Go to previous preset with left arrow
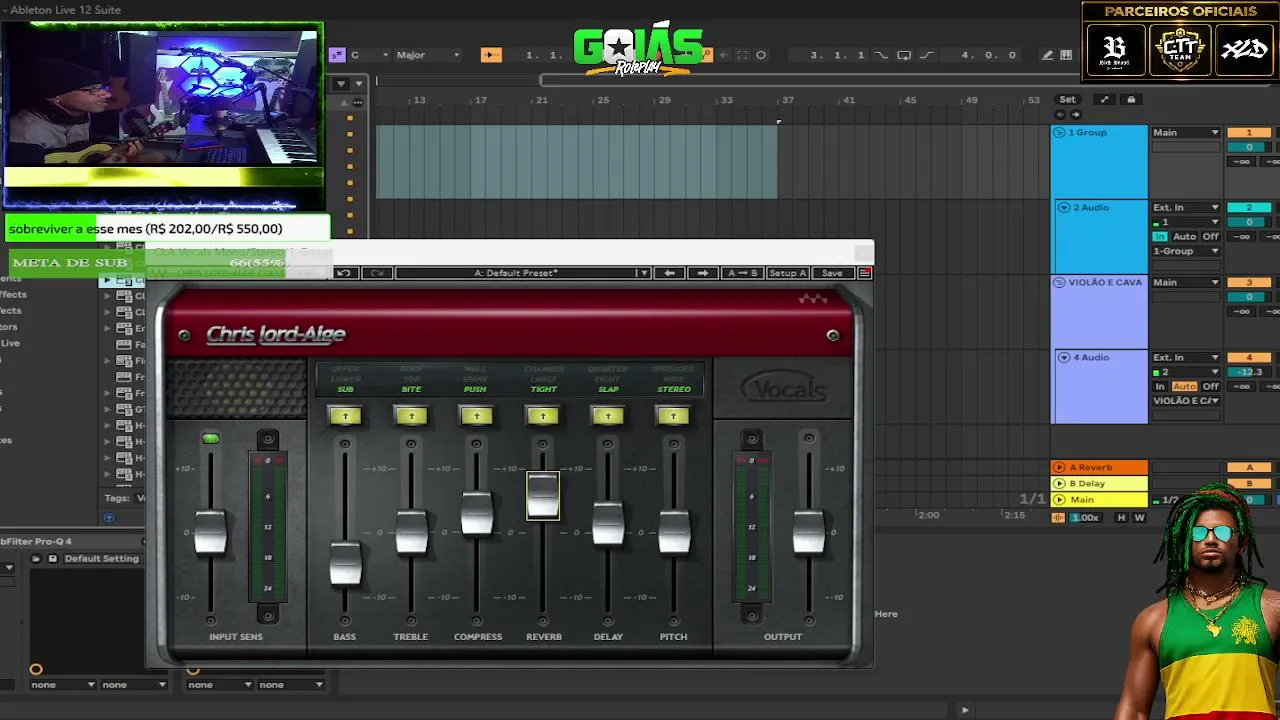 (x=669, y=273)
